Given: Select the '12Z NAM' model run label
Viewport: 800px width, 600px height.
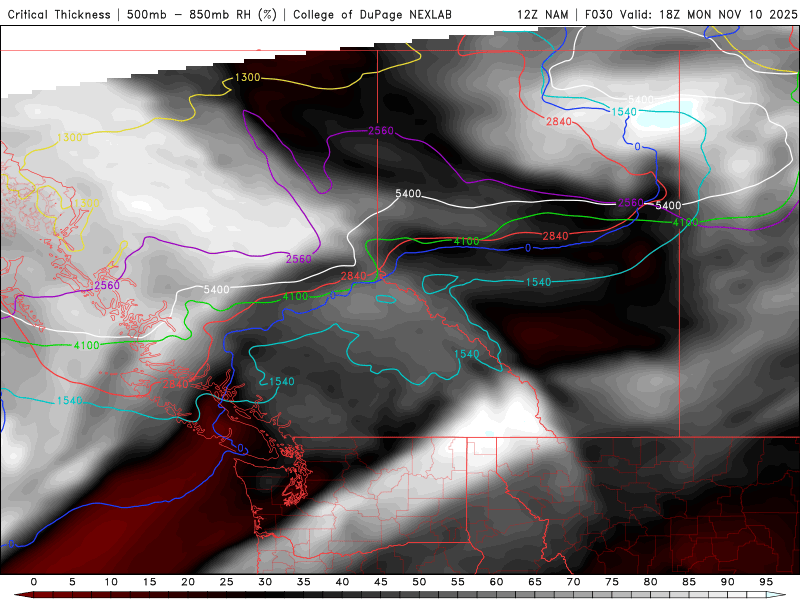Looking at the screenshot, I should point(542,14).
